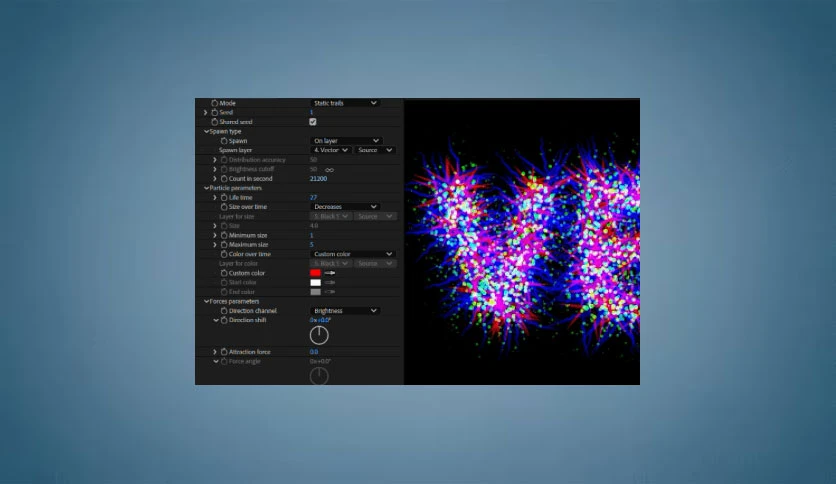Viewport: 836px width, 484px height.
Task: Toggle the Seed stopwatch icon
Action: click(x=214, y=112)
